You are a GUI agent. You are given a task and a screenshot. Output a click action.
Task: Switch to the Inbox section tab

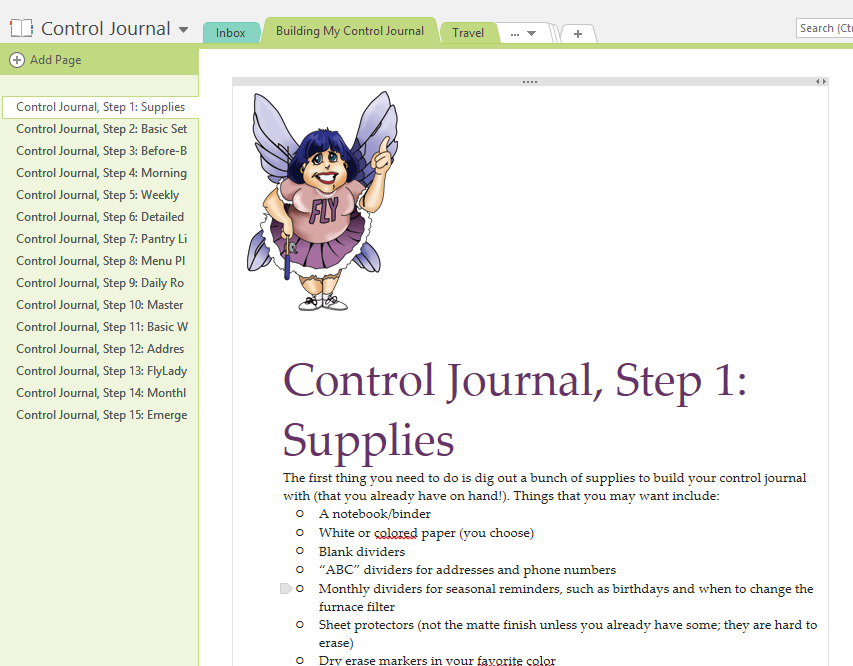(231, 32)
